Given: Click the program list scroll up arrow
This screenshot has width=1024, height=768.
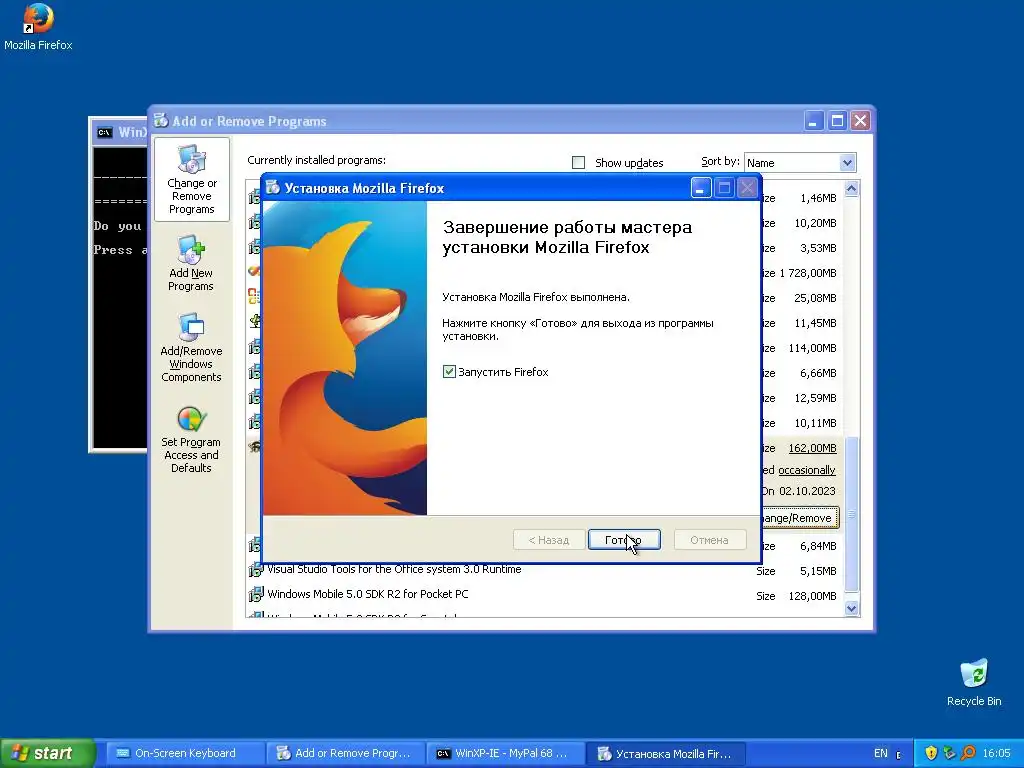Looking at the screenshot, I should pos(851,189).
